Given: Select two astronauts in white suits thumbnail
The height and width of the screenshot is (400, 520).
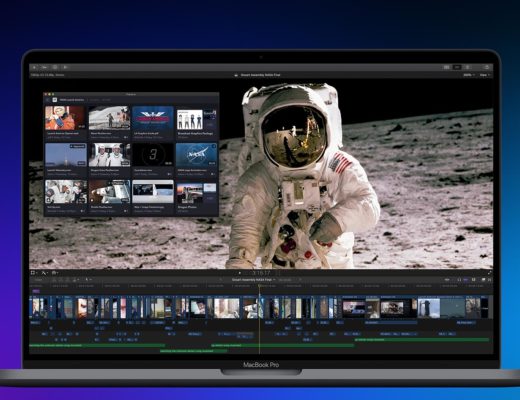Looking at the screenshot, I should click(x=109, y=155).
